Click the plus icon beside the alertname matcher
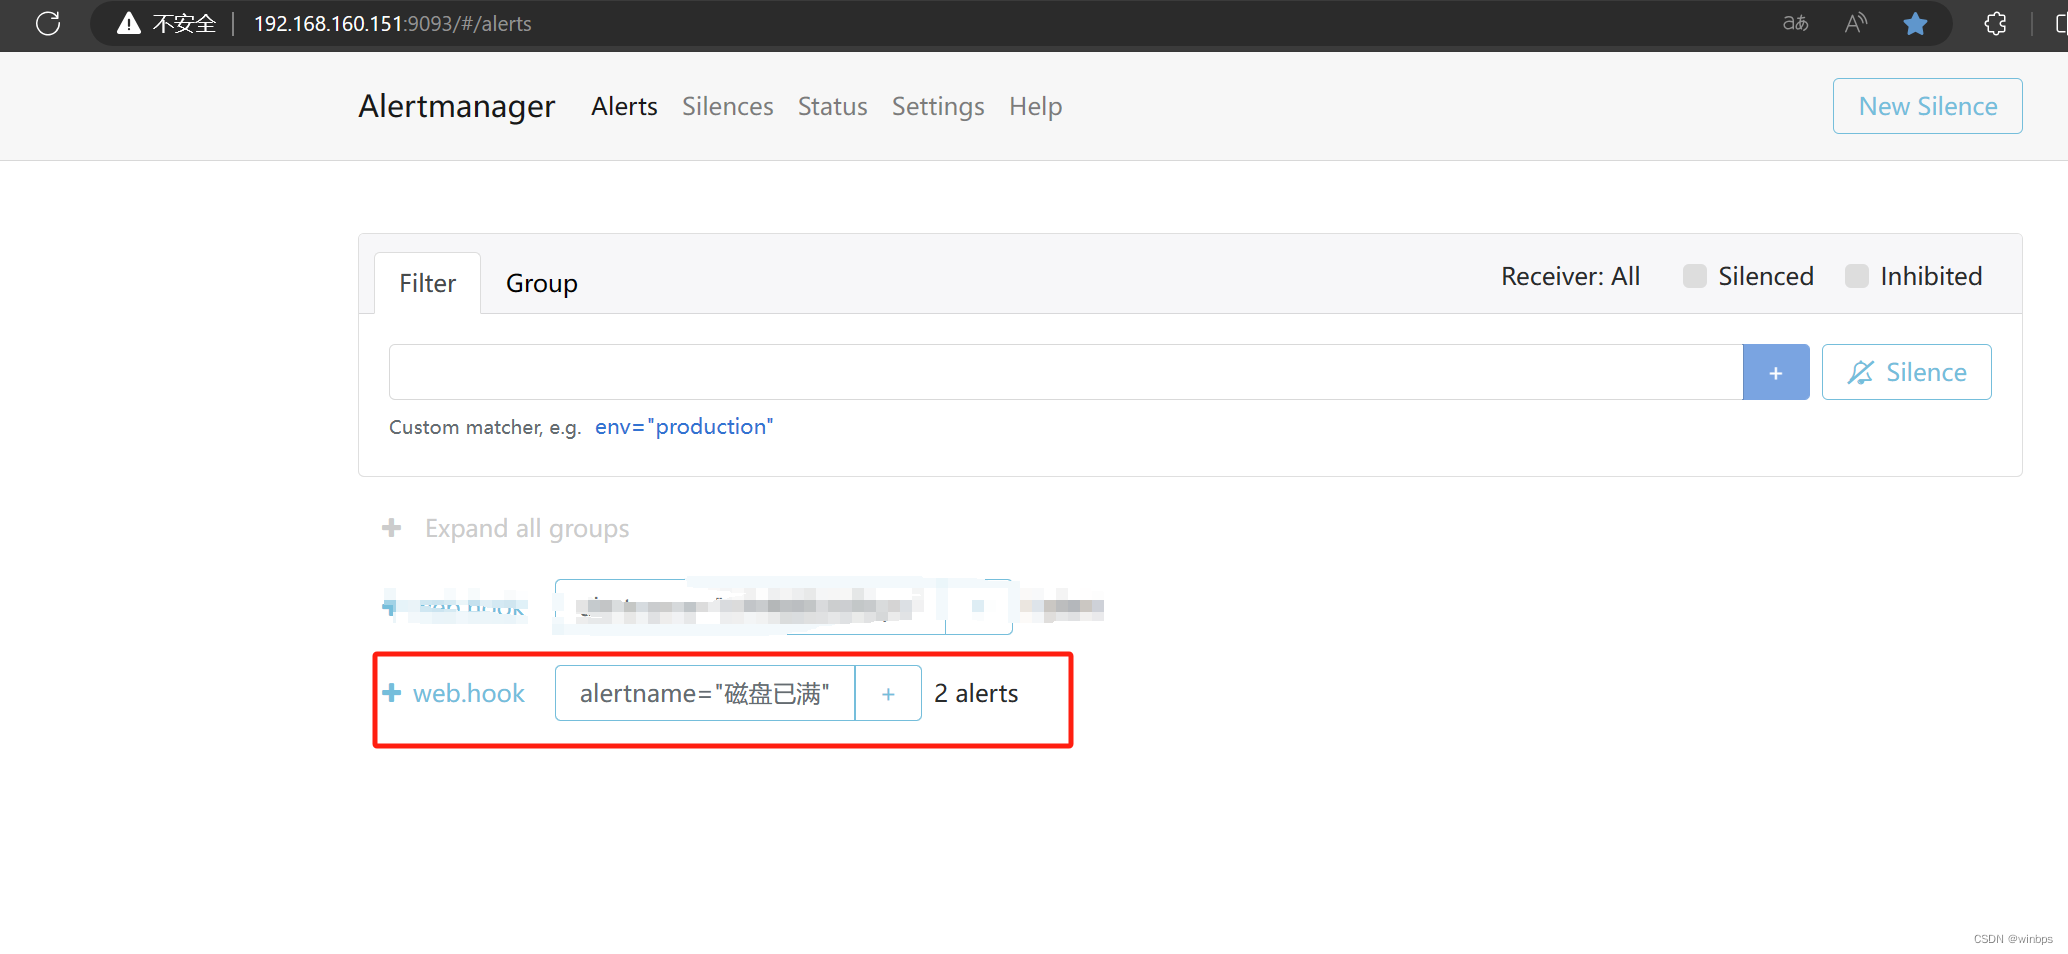Viewport: 2068px width, 954px height. 887,692
